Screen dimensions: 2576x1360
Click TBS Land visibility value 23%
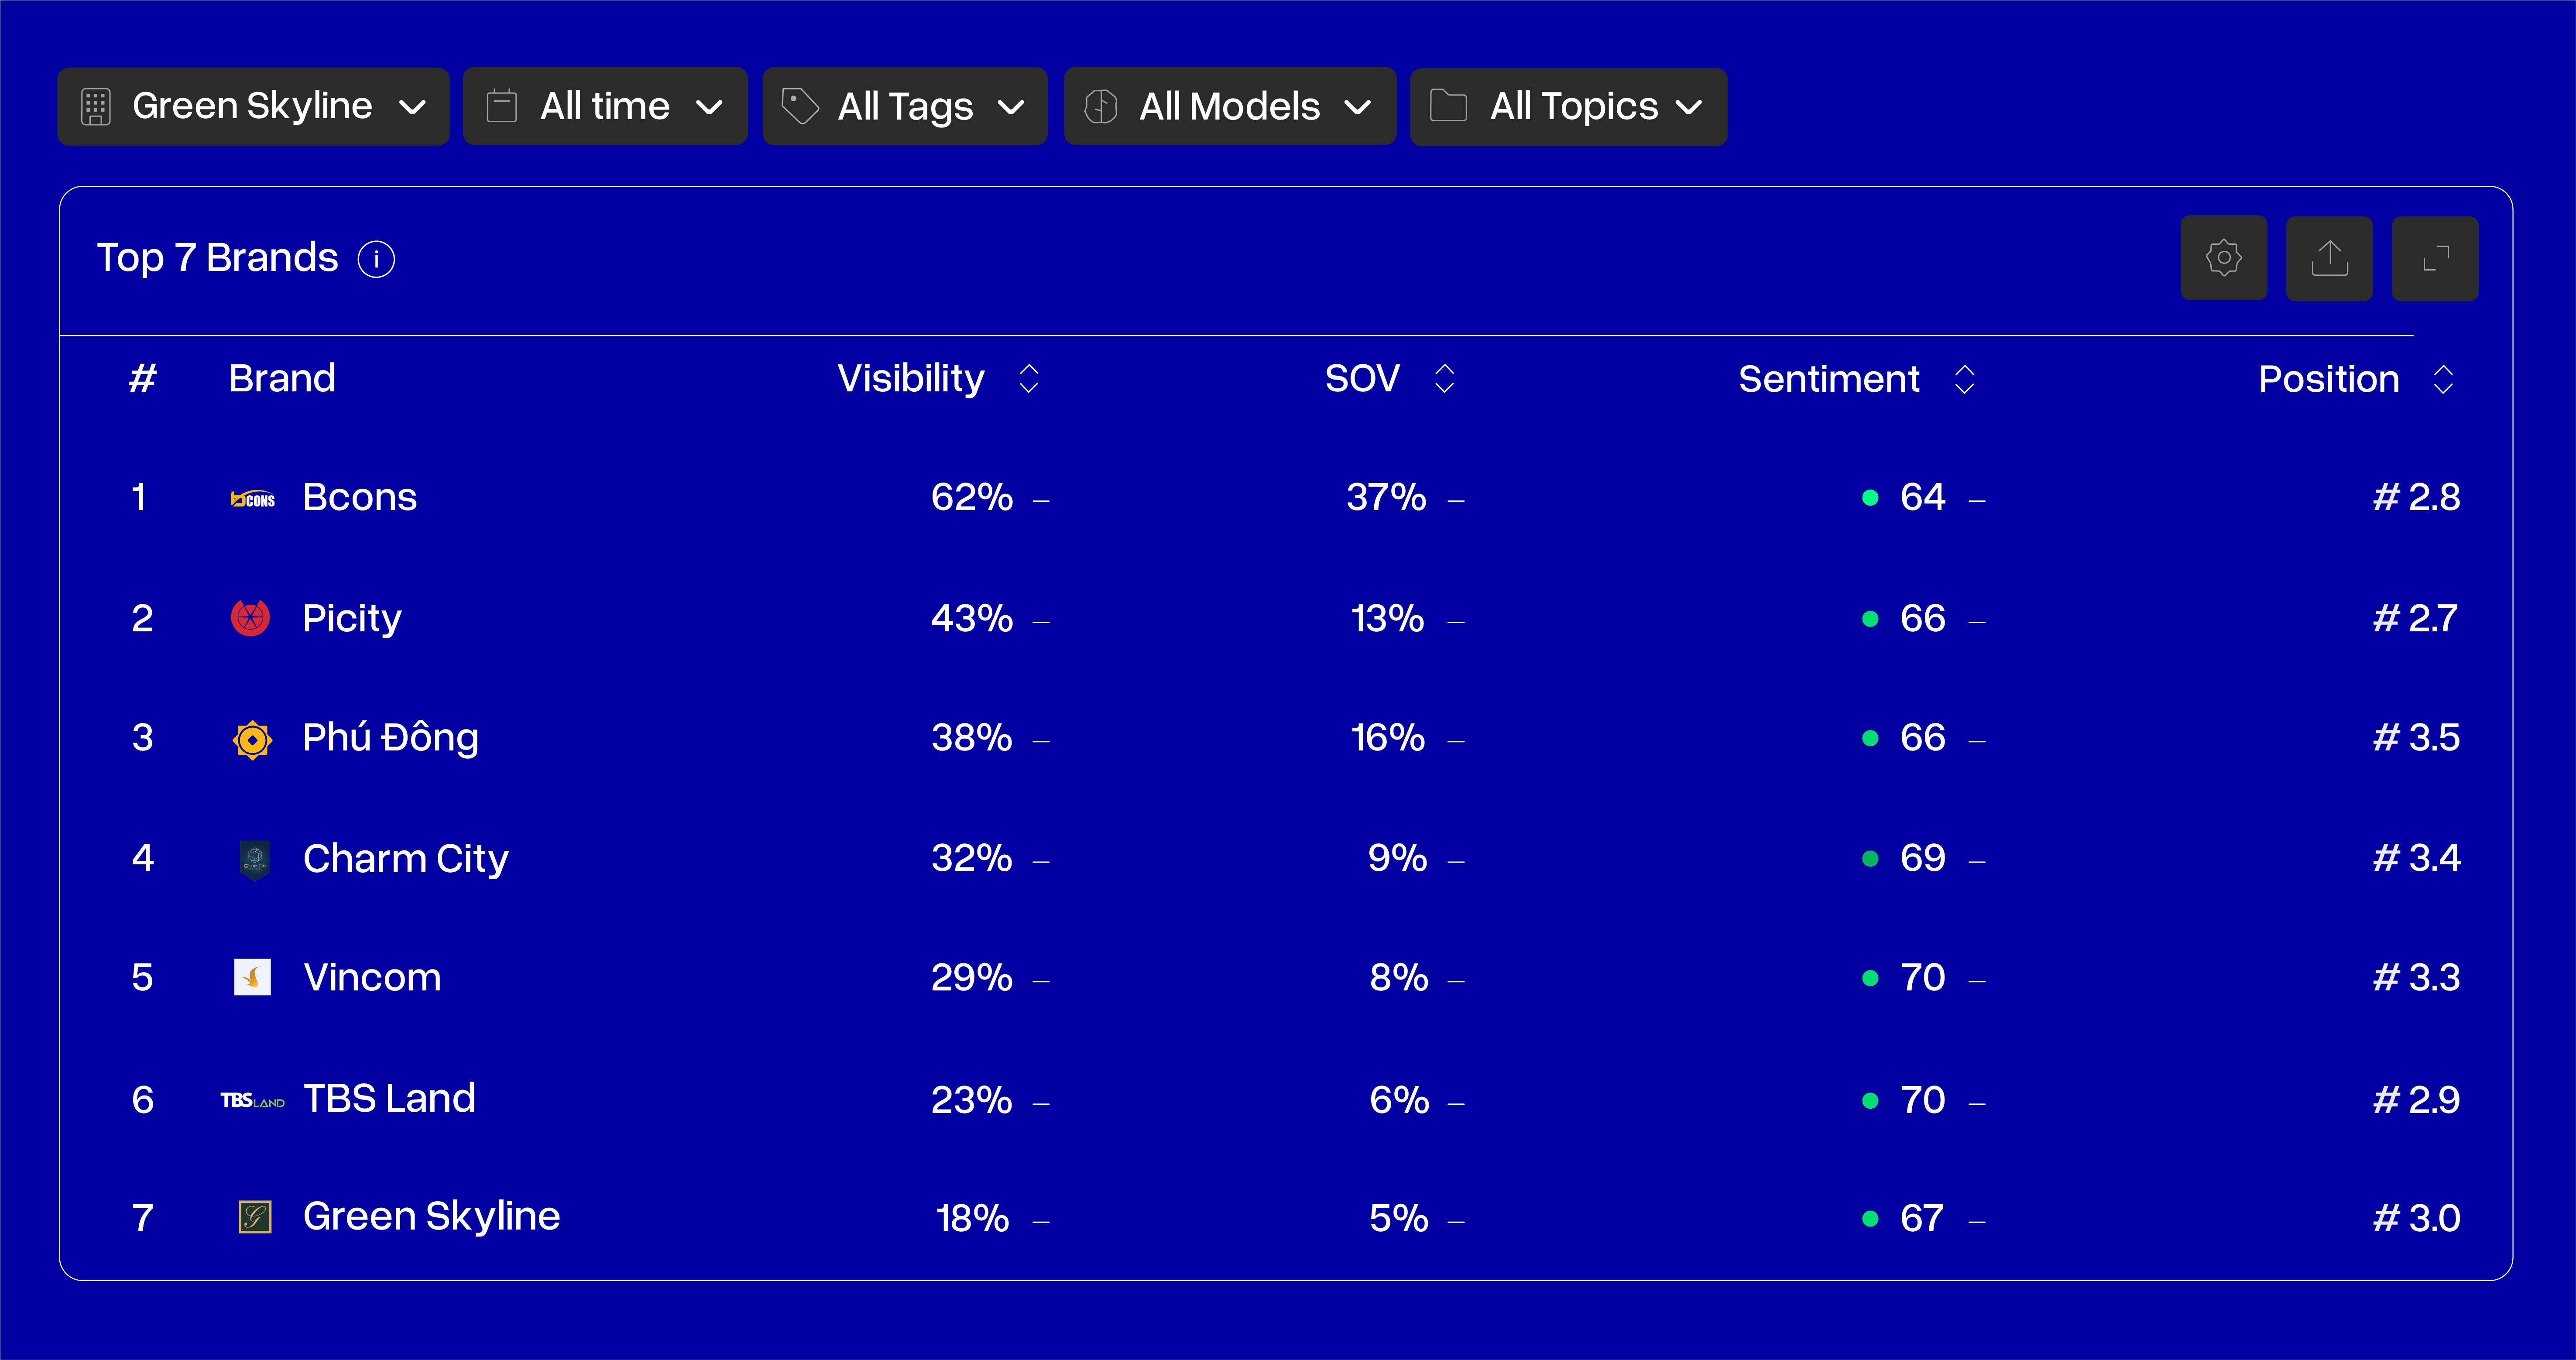[x=972, y=1101]
